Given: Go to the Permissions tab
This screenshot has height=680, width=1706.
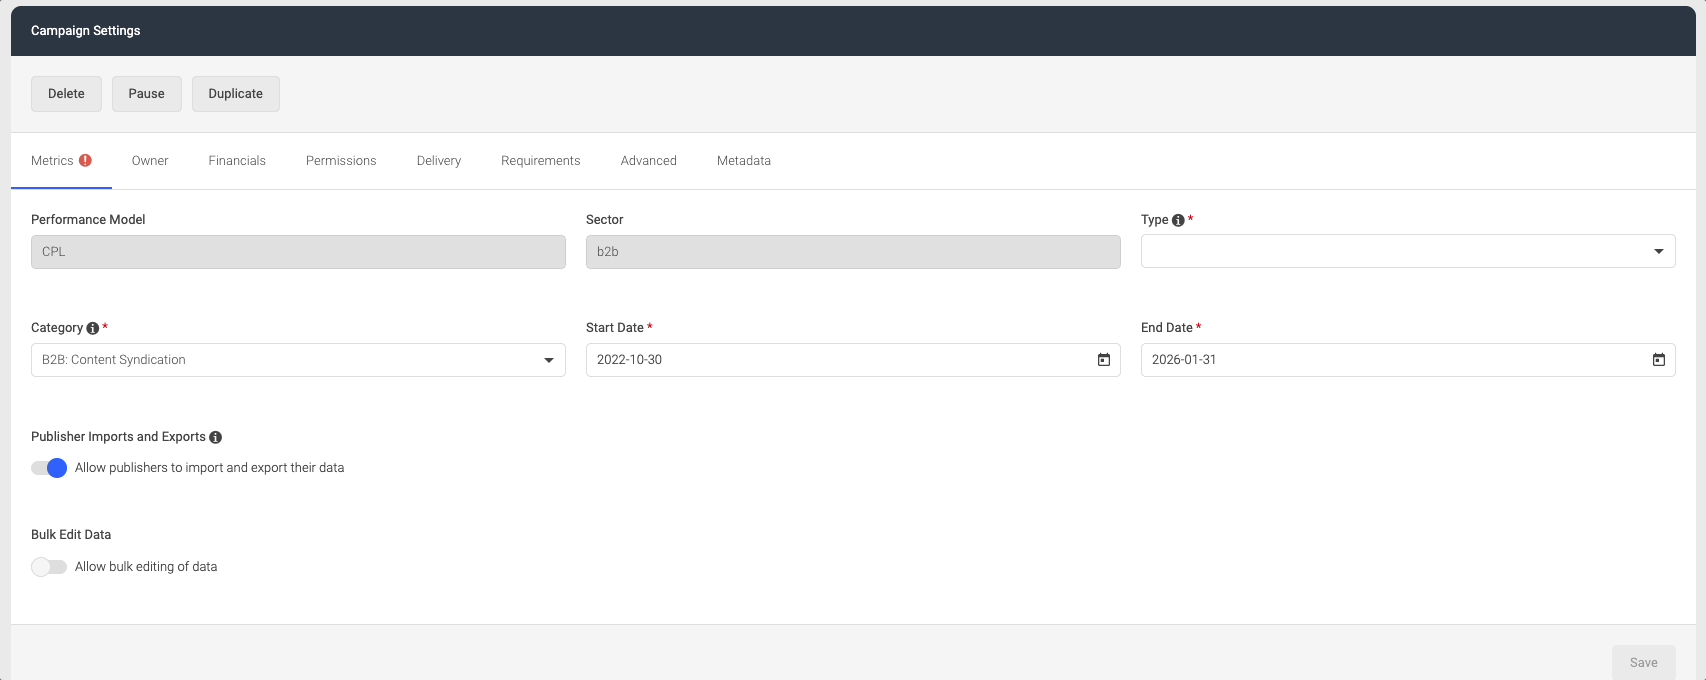Looking at the screenshot, I should click(x=341, y=160).
